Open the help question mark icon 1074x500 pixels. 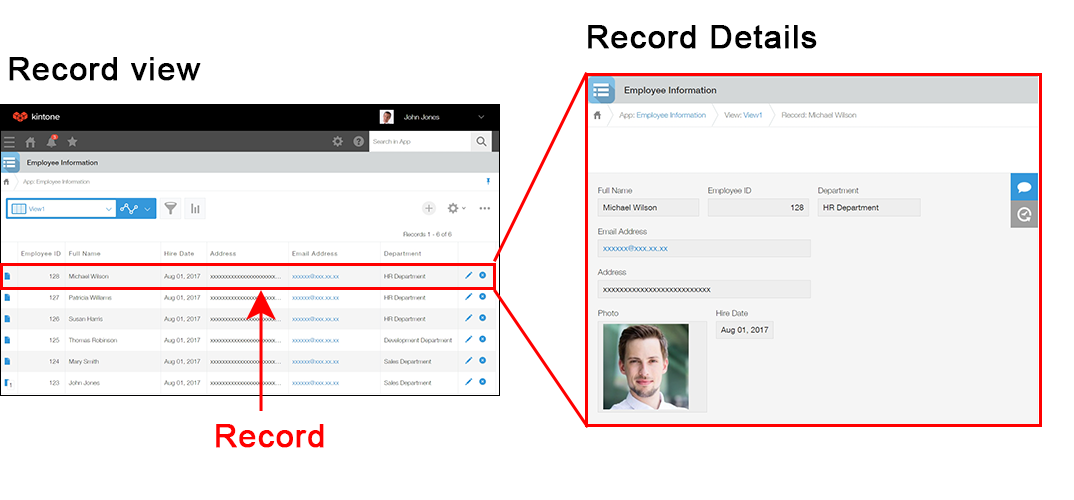coord(359,142)
